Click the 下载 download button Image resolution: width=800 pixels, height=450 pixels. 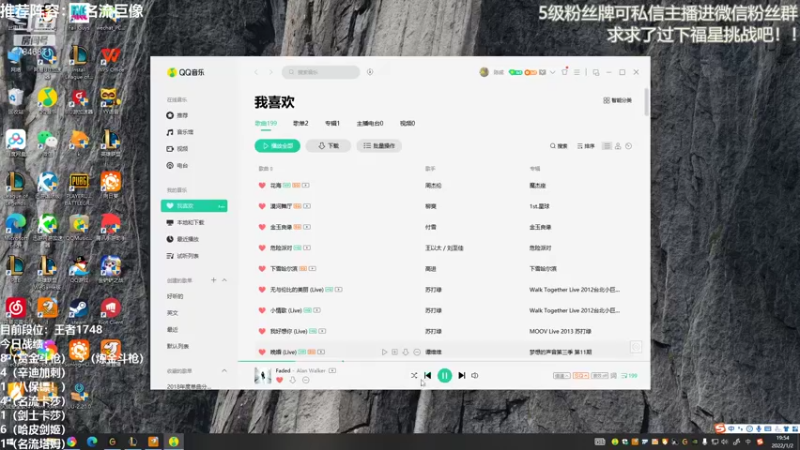pos(328,146)
